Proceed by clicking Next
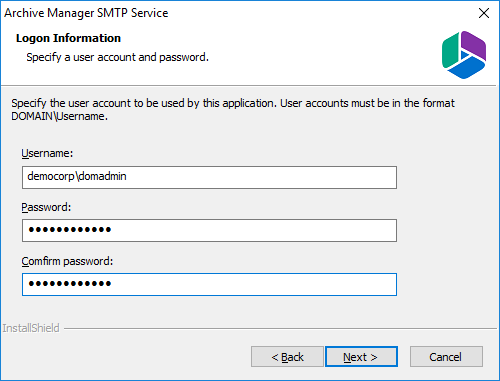The image size is (500, 381). coord(361,357)
